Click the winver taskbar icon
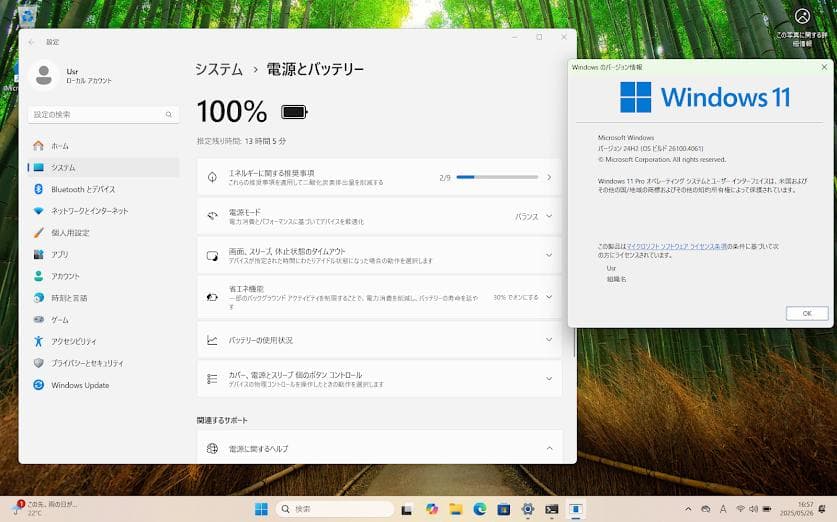This screenshot has width=837, height=522. coord(575,509)
